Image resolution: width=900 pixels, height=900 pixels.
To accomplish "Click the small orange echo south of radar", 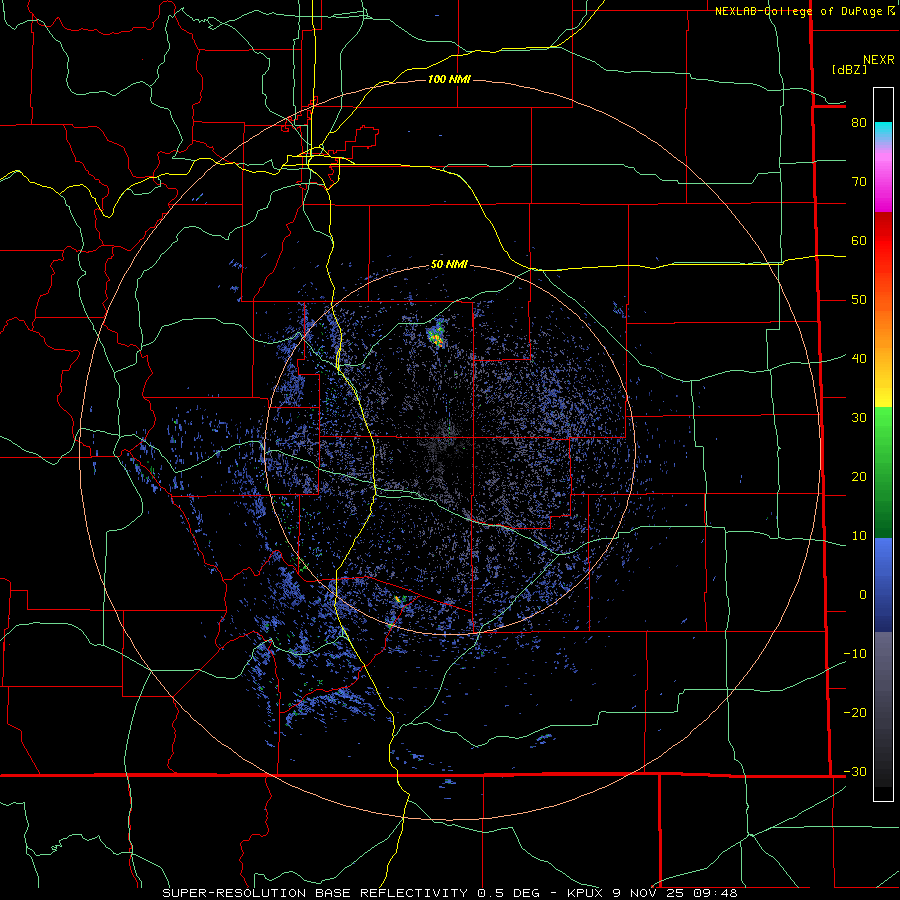I will (398, 599).
